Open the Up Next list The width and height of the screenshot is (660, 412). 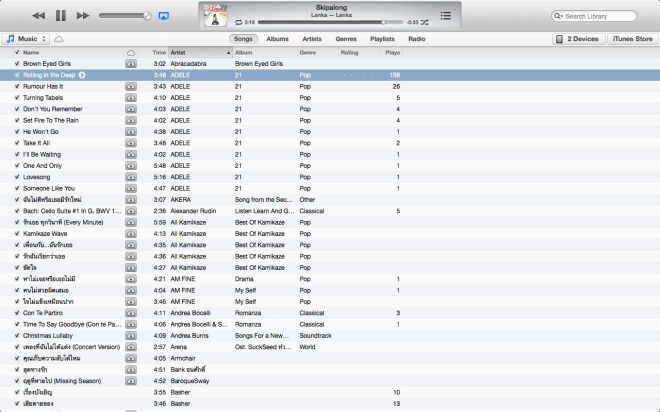click(x=445, y=16)
